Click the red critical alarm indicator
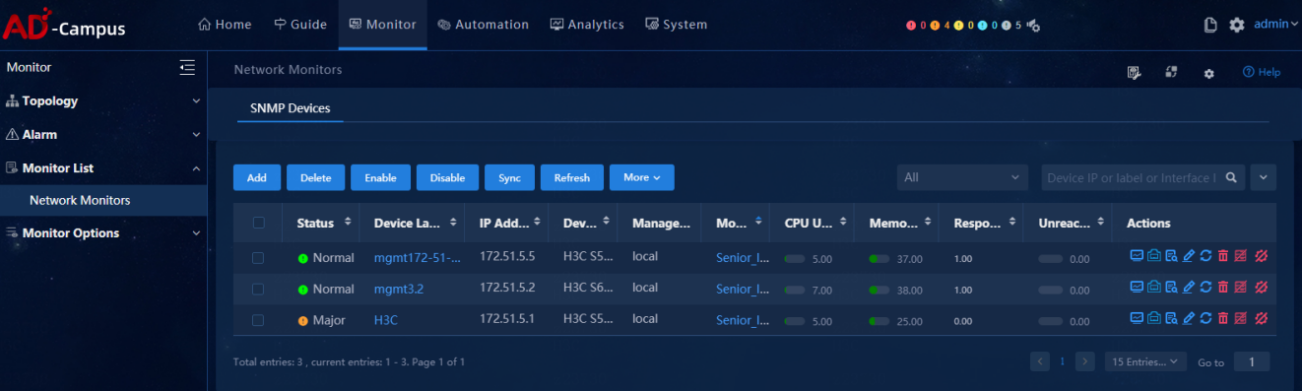 tap(911, 25)
